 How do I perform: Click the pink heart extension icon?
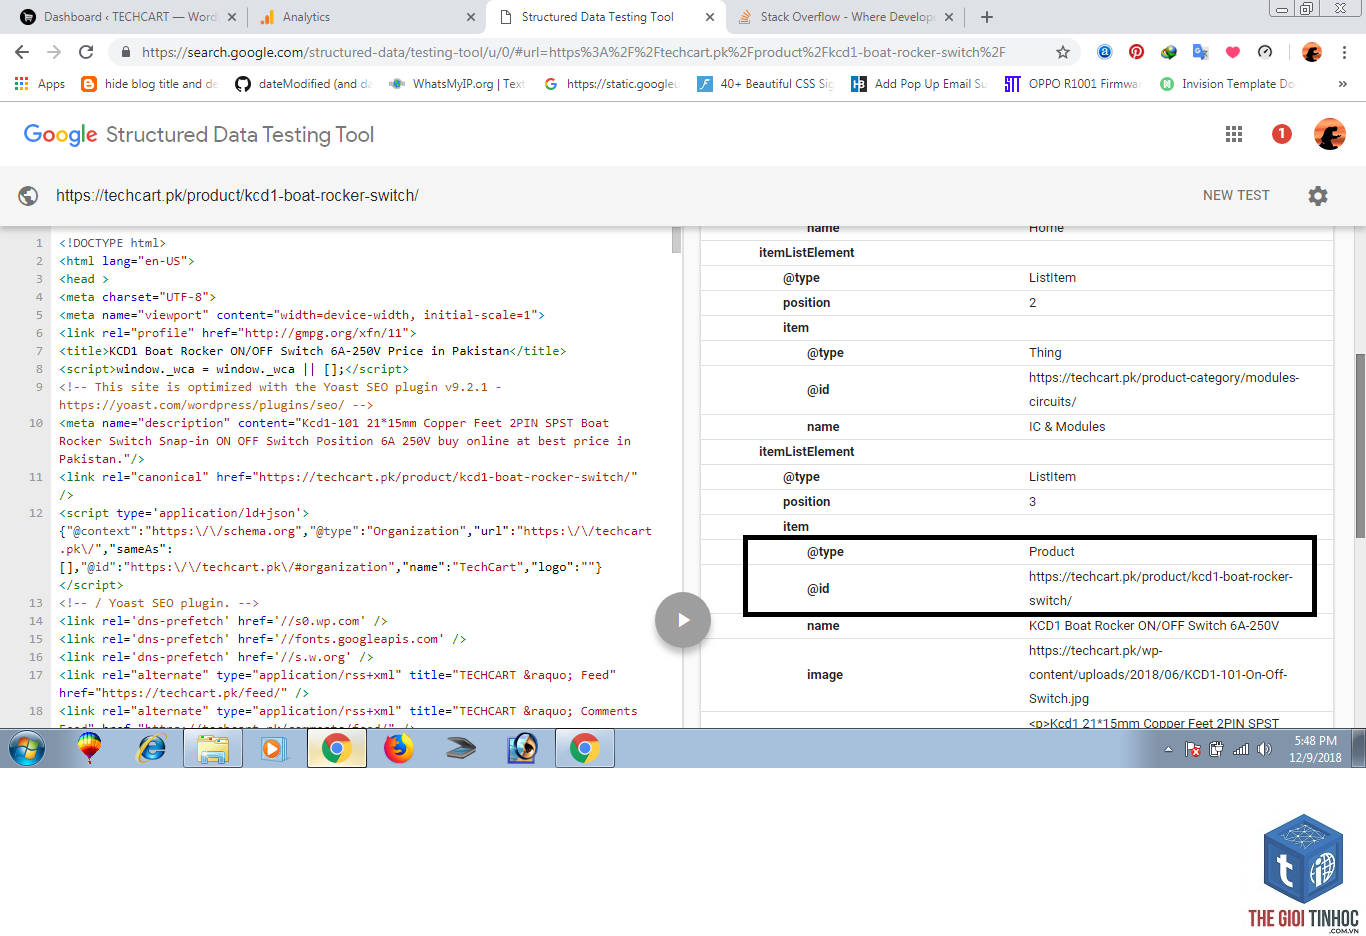pos(1233,52)
